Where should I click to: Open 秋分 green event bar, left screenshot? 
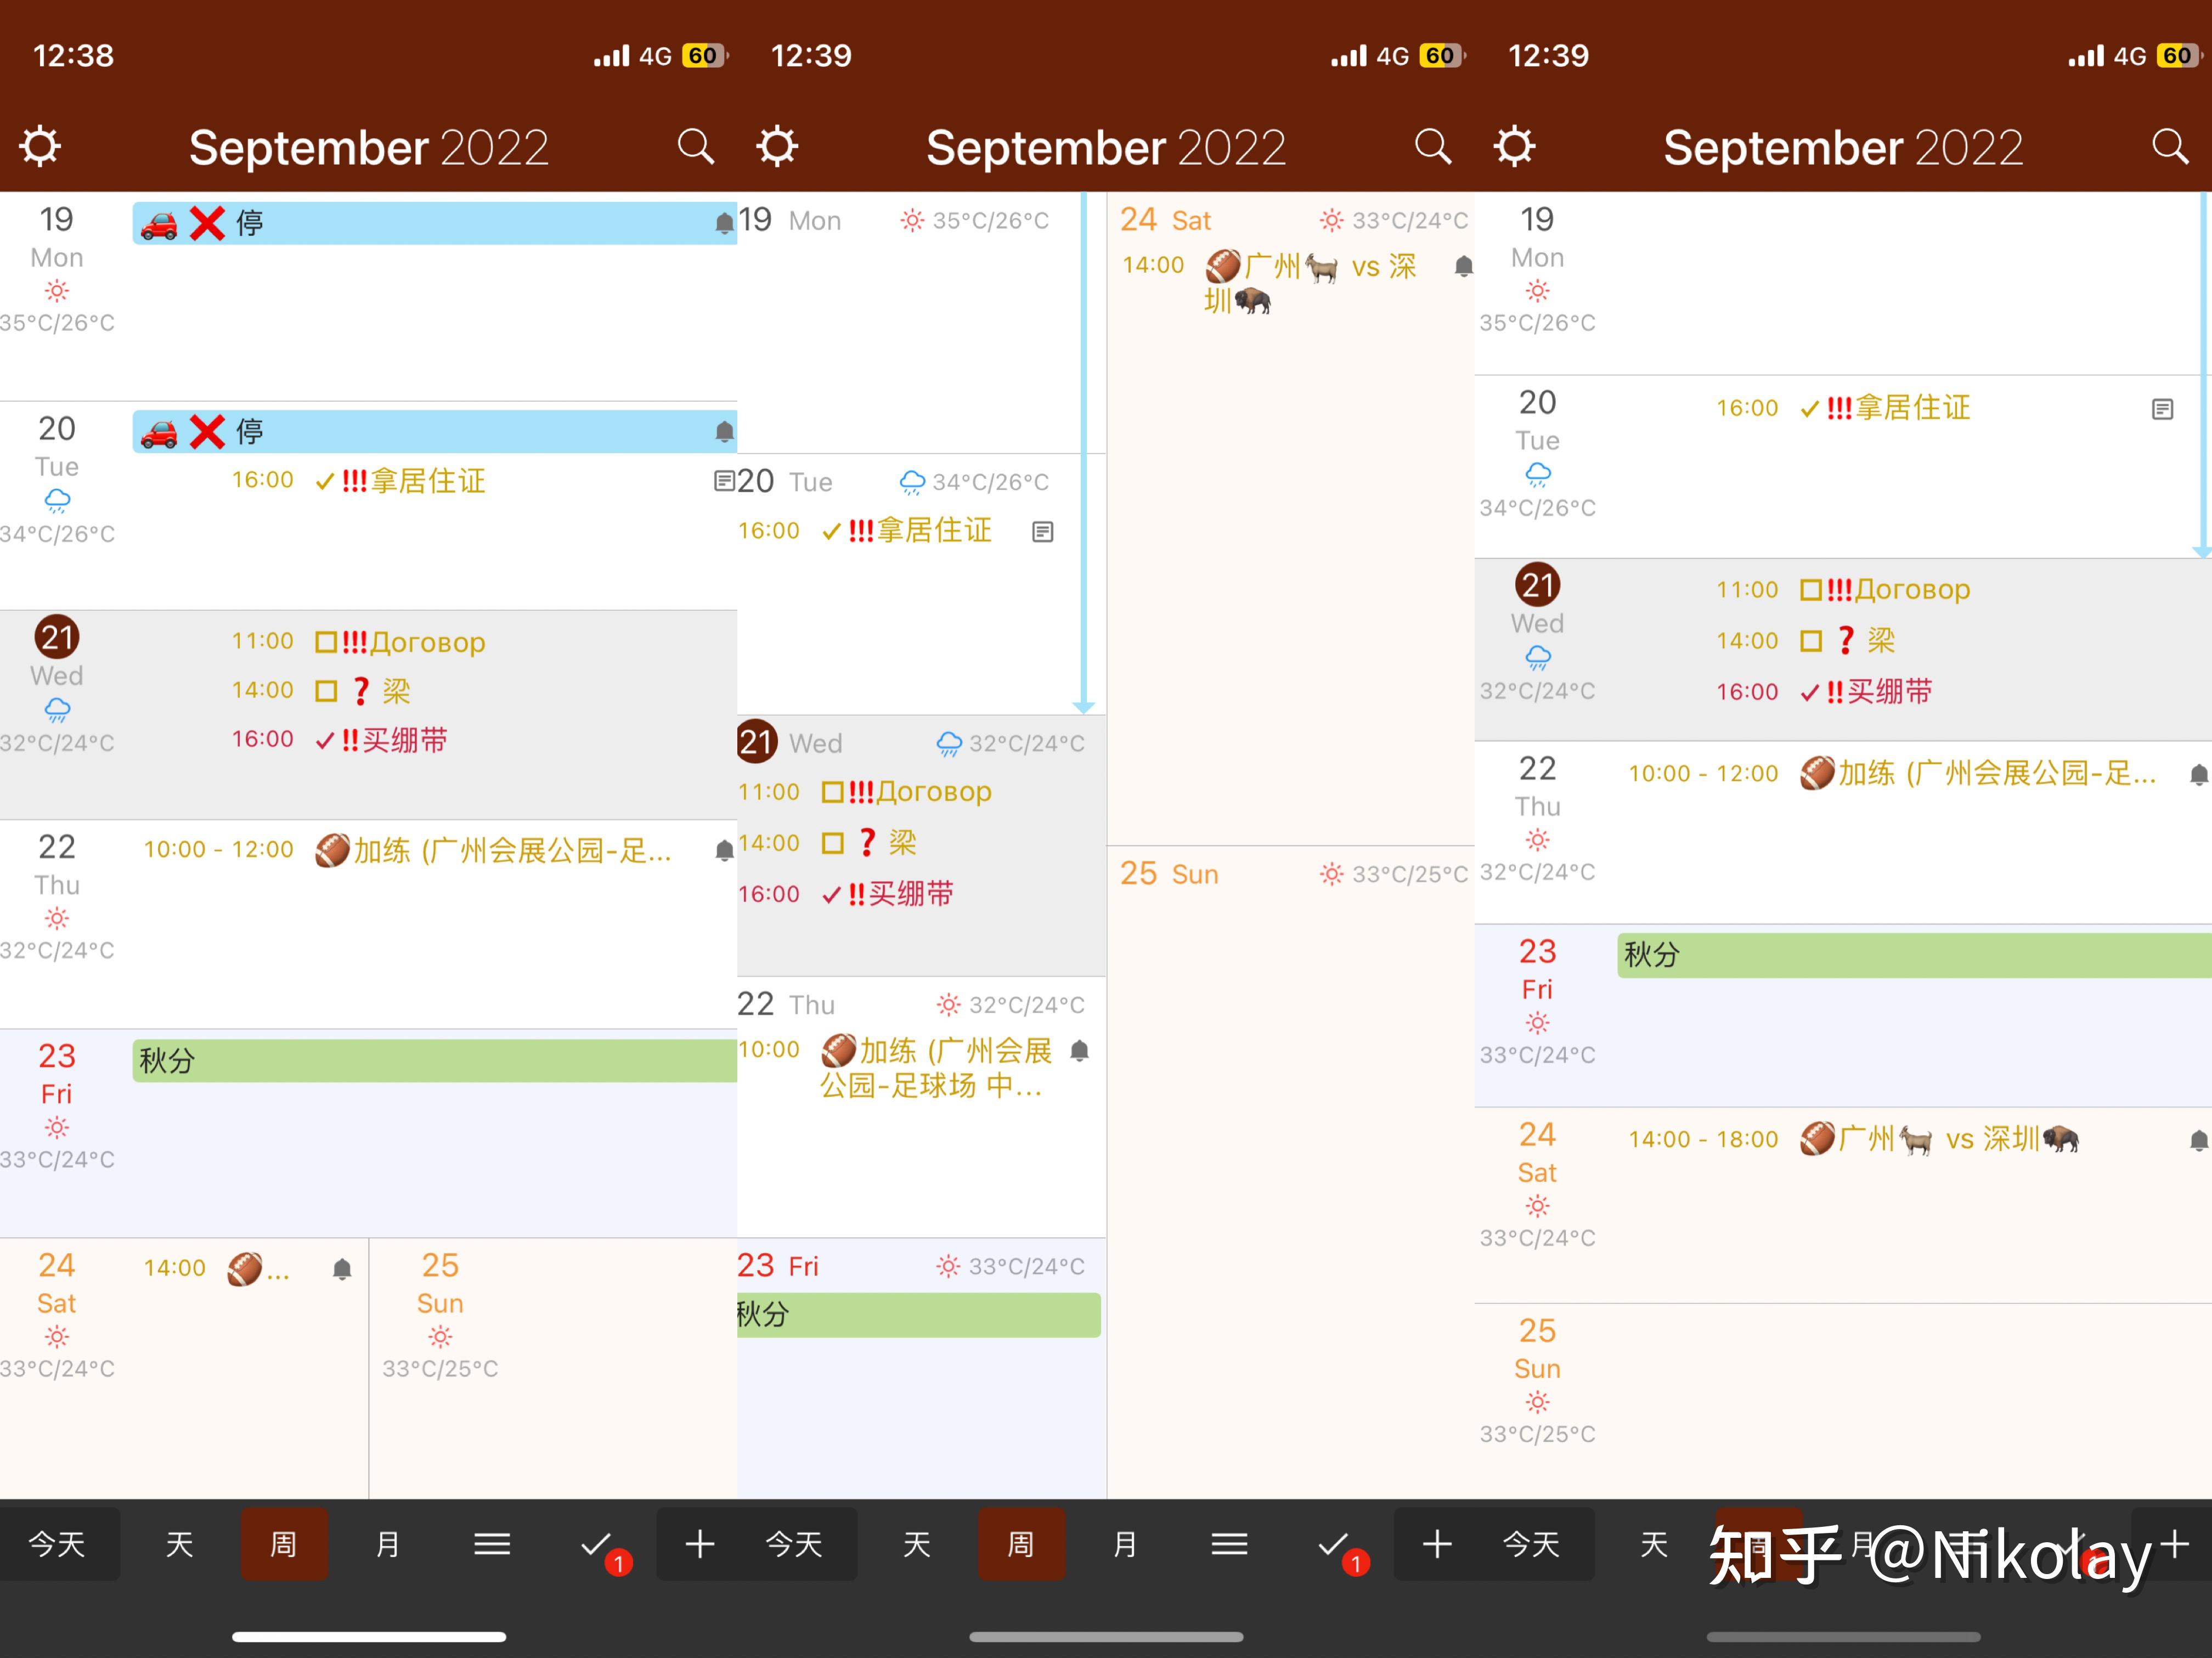[435, 1061]
